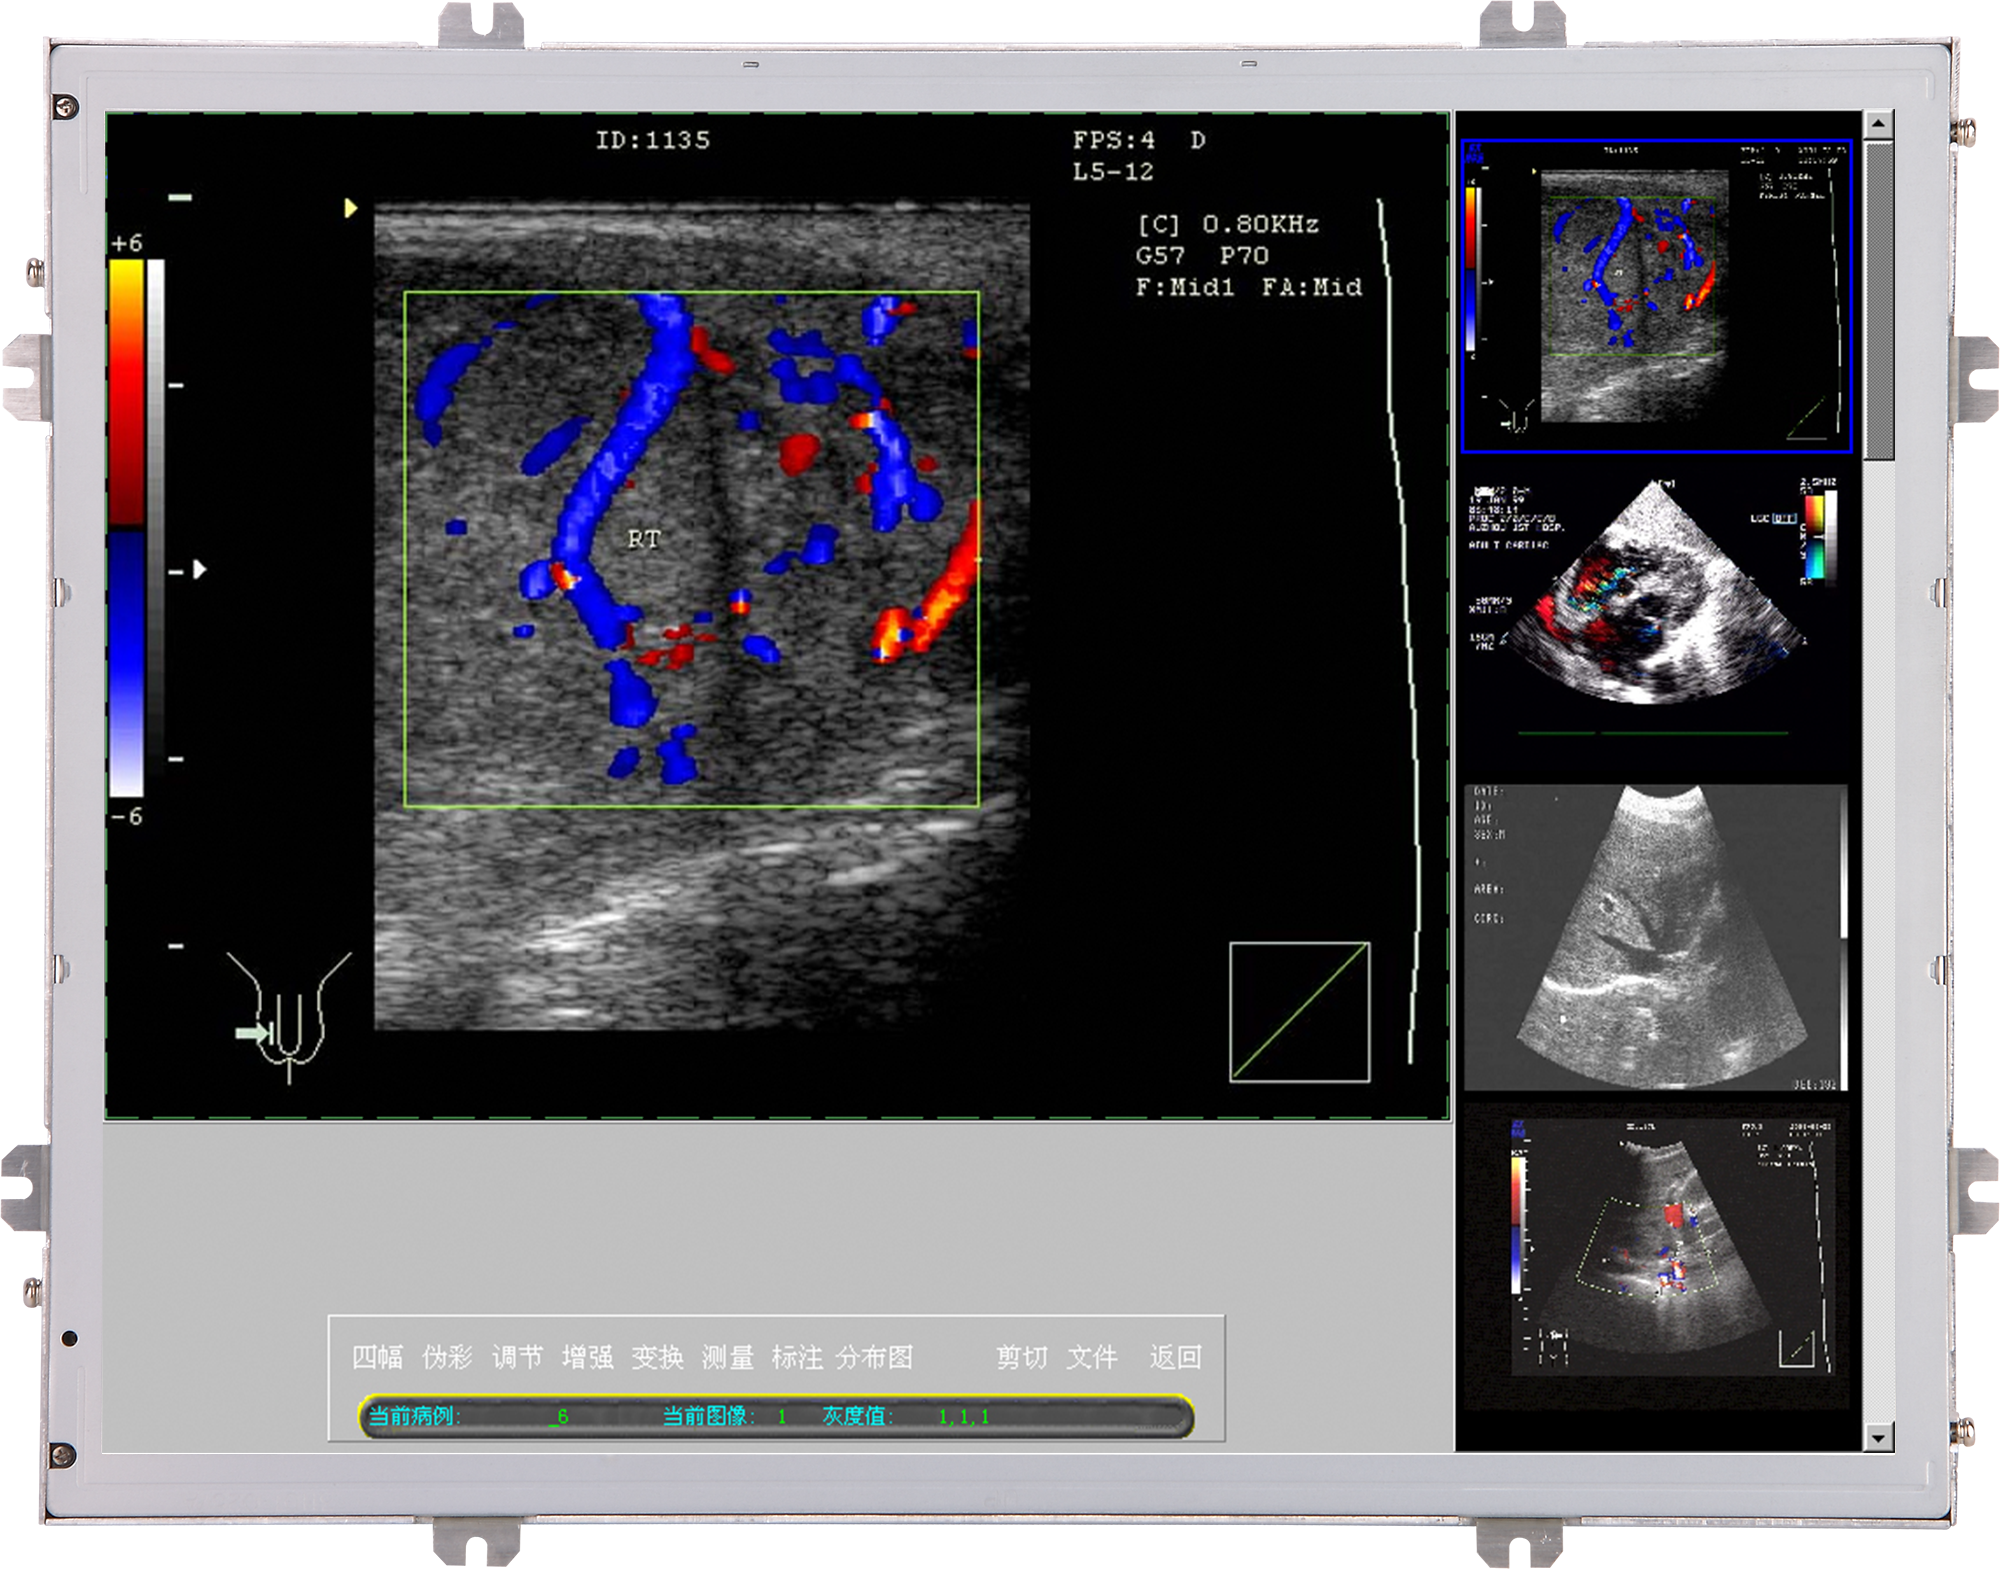The image size is (2000, 1569).
Task: Click the thumbnail panel scroll-up arrow
Action: [1877, 125]
